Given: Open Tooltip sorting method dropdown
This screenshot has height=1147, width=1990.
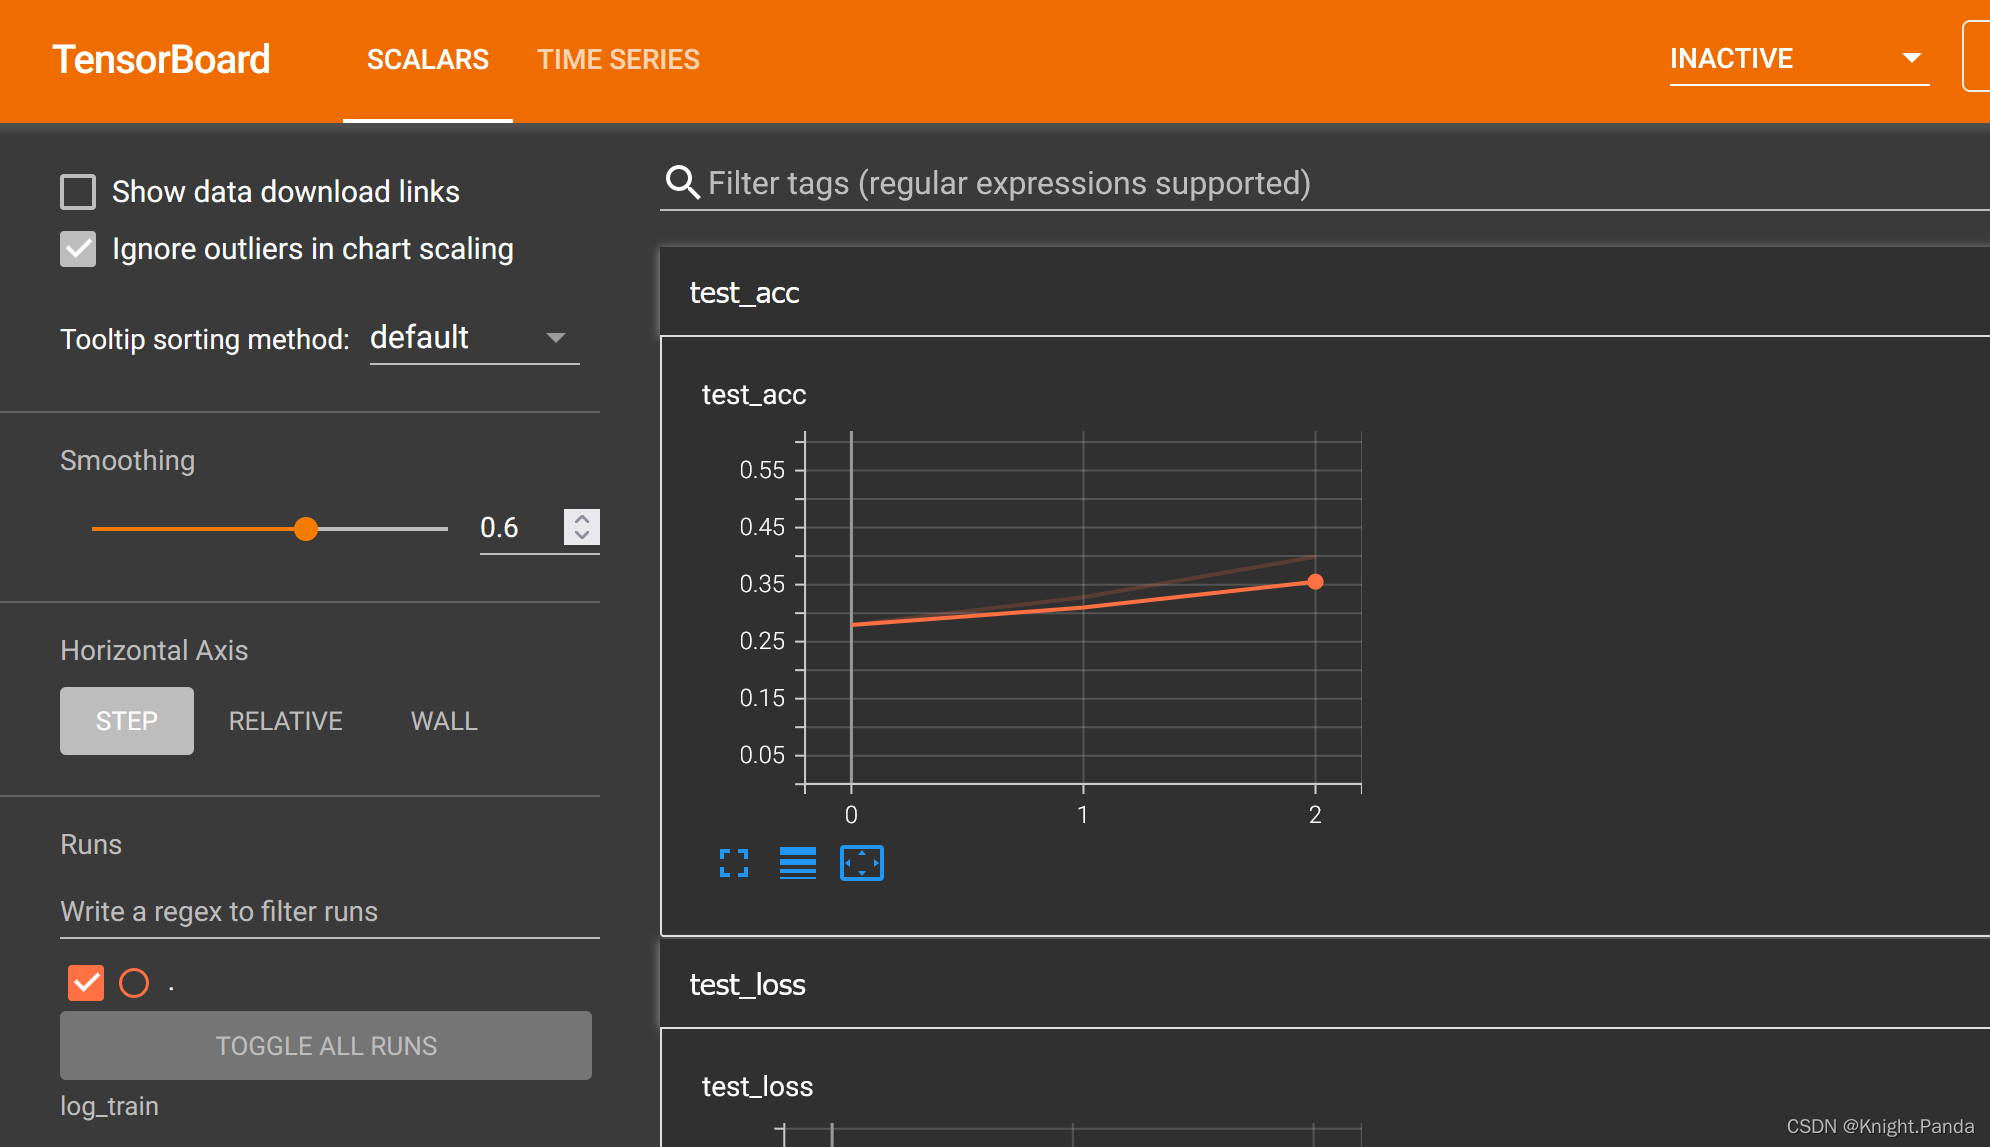Looking at the screenshot, I should pos(474,338).
